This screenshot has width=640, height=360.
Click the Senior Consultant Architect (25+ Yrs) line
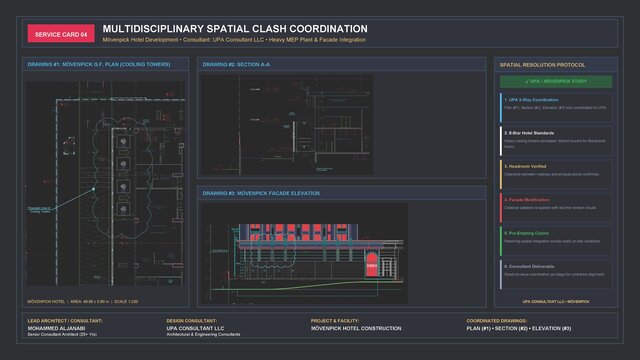[62, 335]
